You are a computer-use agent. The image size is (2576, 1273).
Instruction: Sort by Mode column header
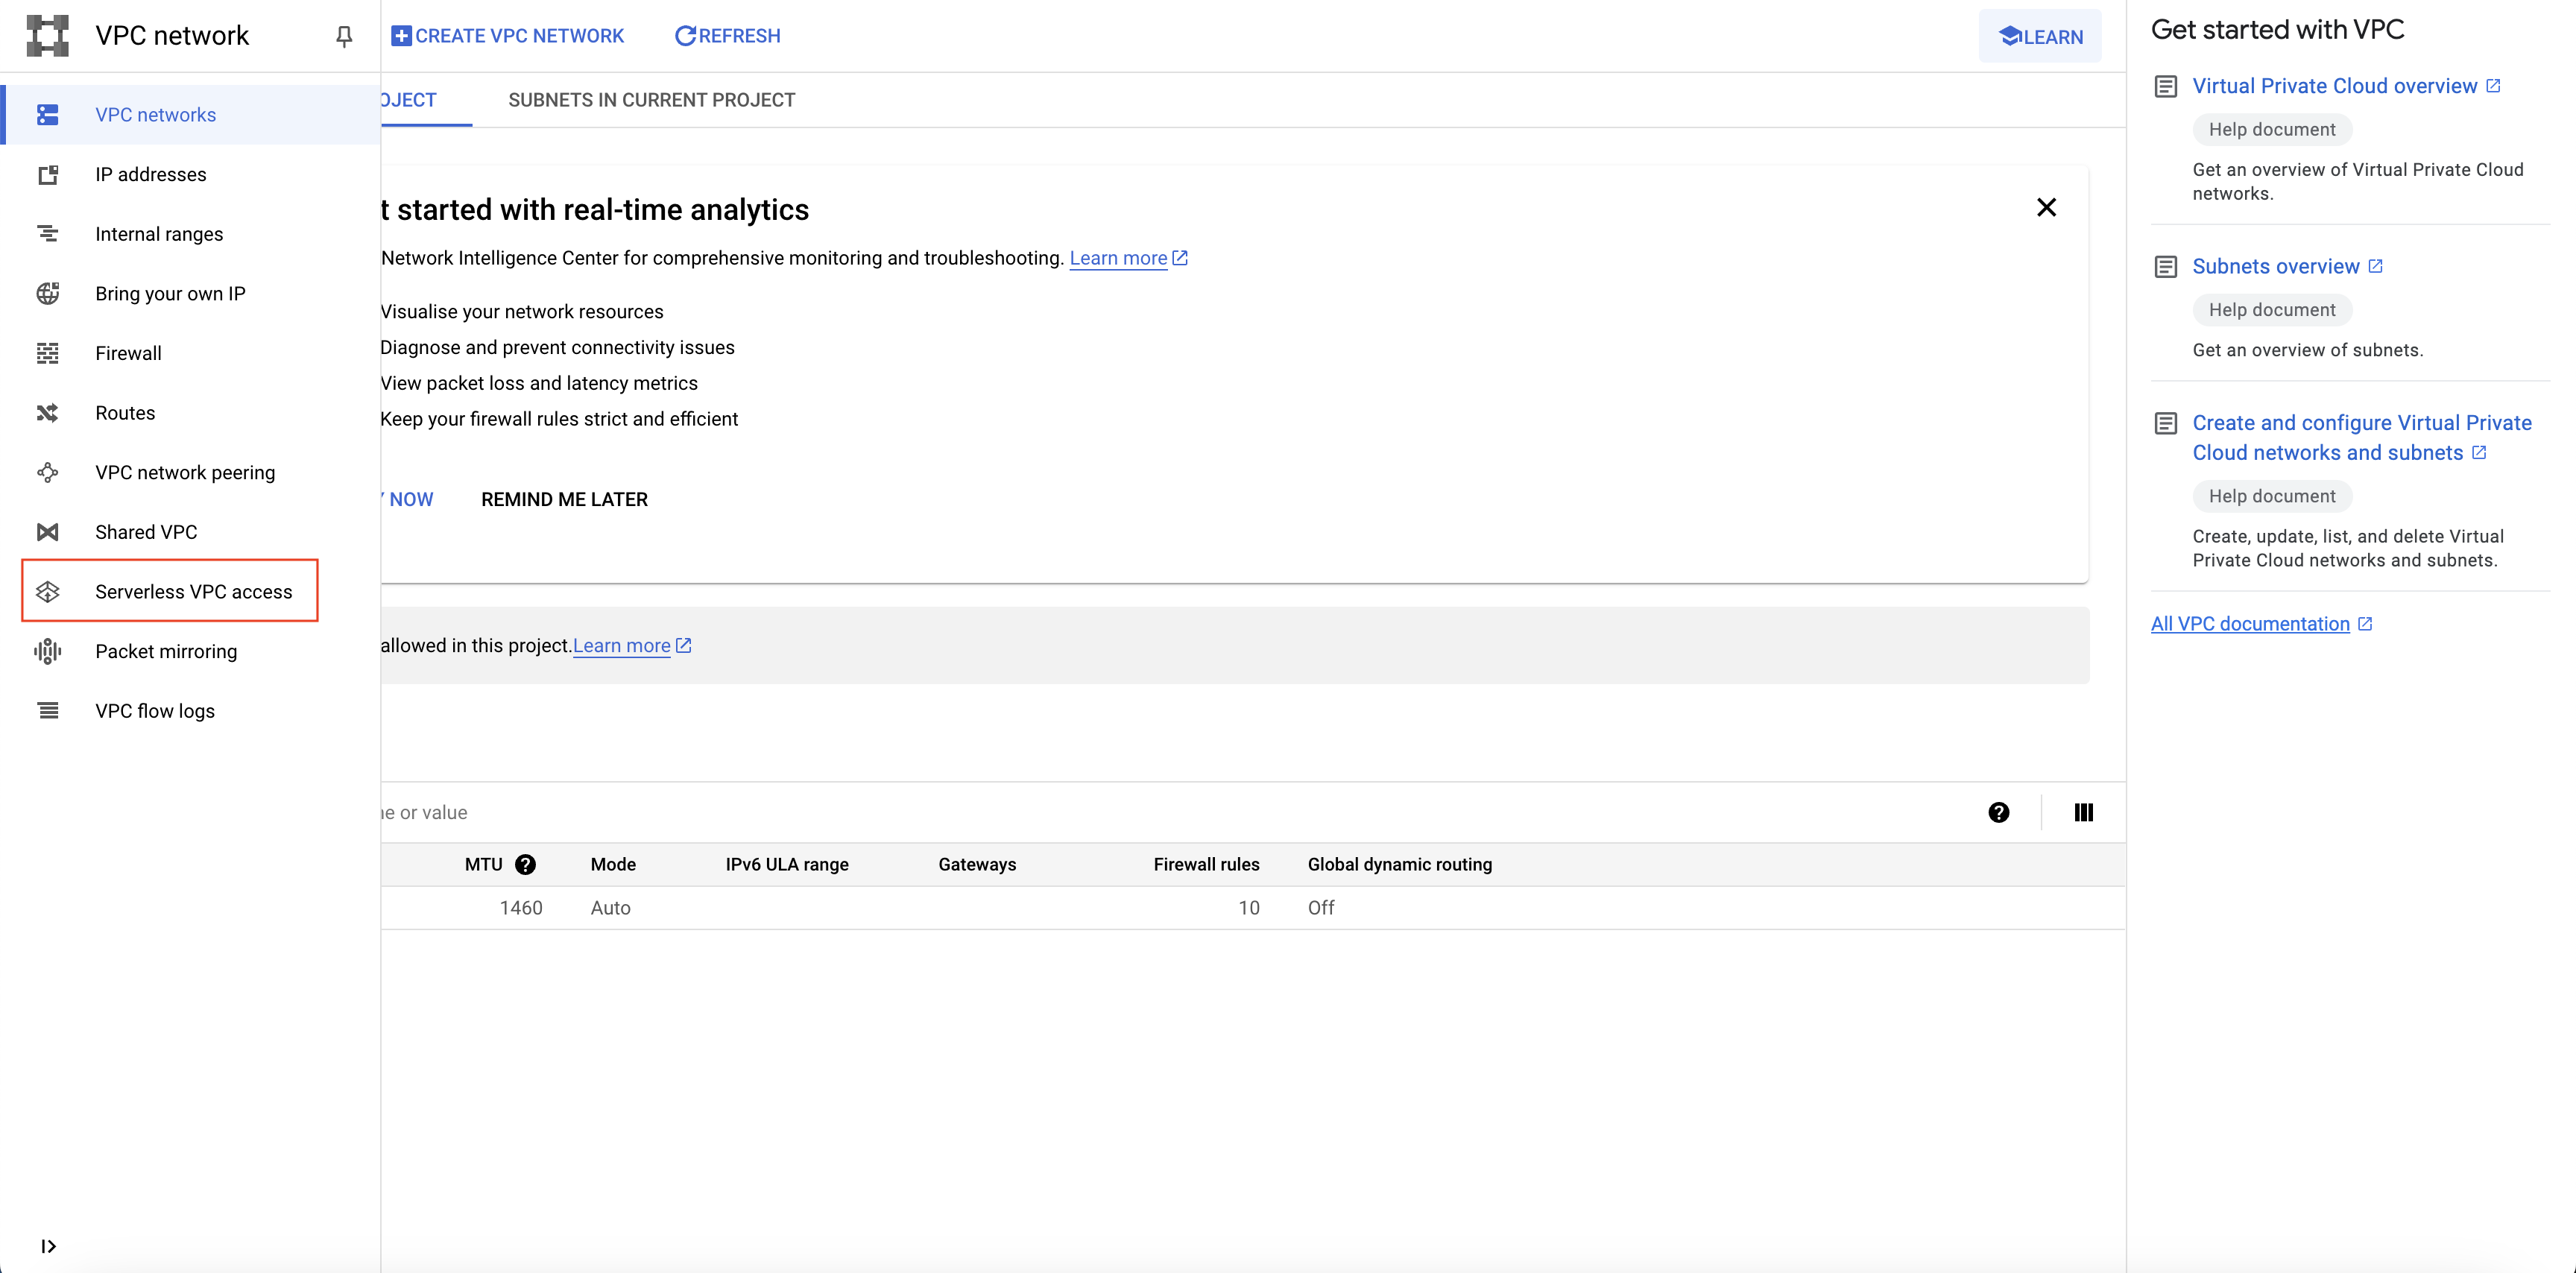click(613, 865)
